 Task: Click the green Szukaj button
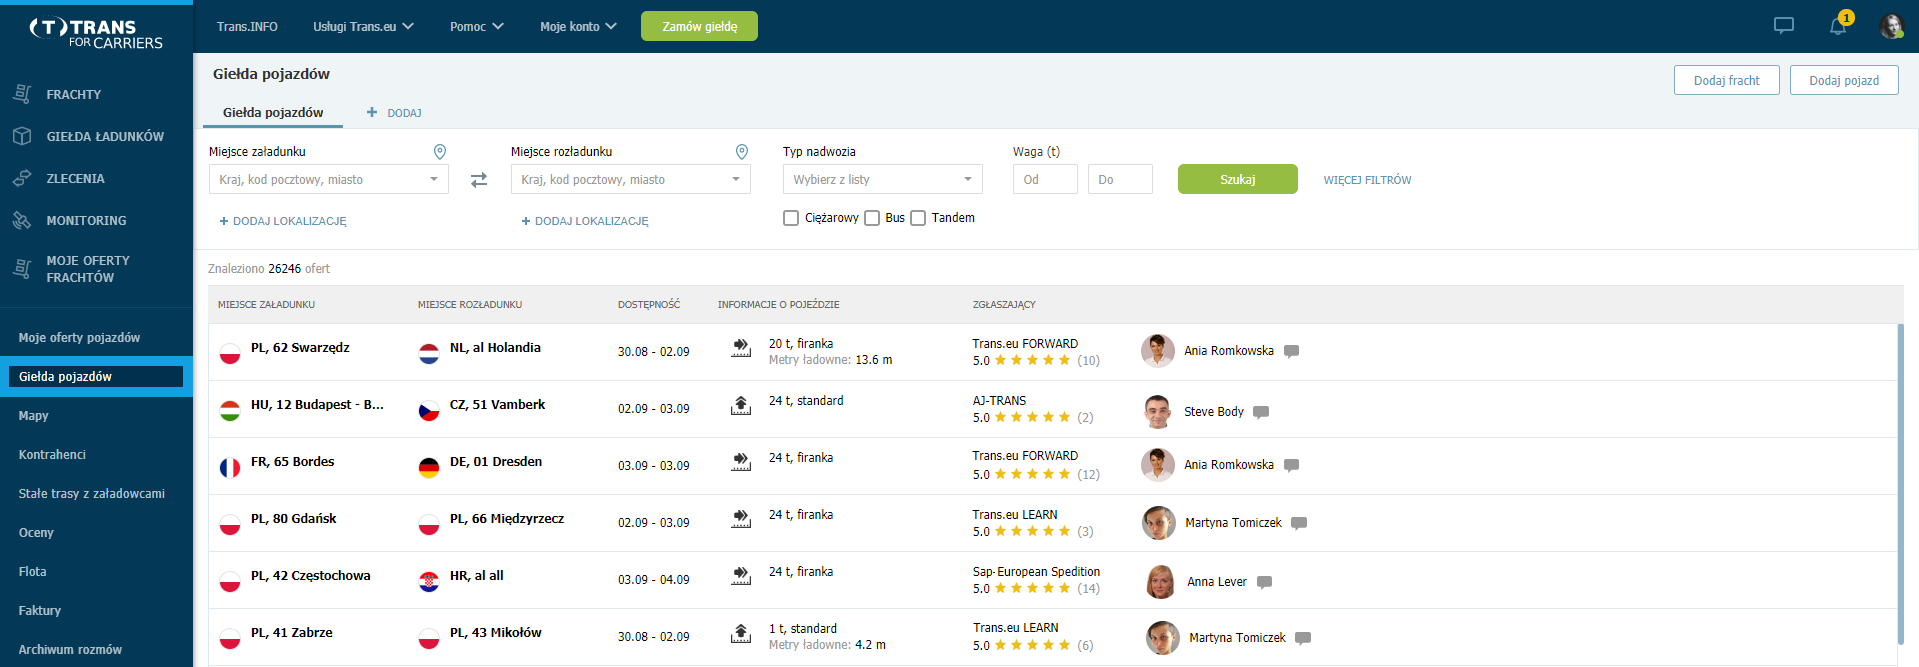[1237, 179]
